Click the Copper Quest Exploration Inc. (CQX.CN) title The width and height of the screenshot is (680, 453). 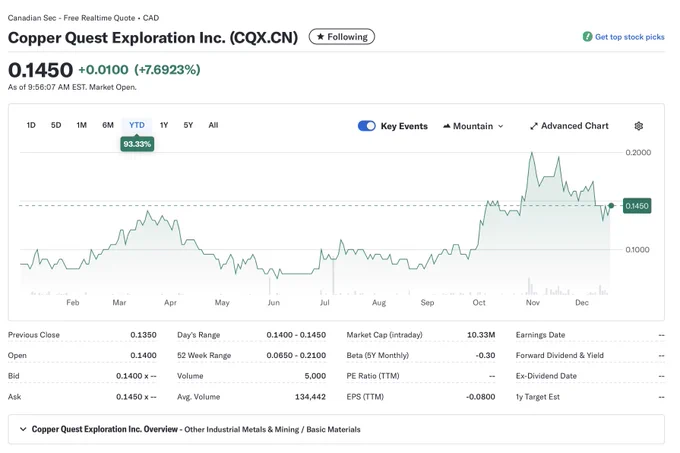pyautogui.click(x=153, y=38)
